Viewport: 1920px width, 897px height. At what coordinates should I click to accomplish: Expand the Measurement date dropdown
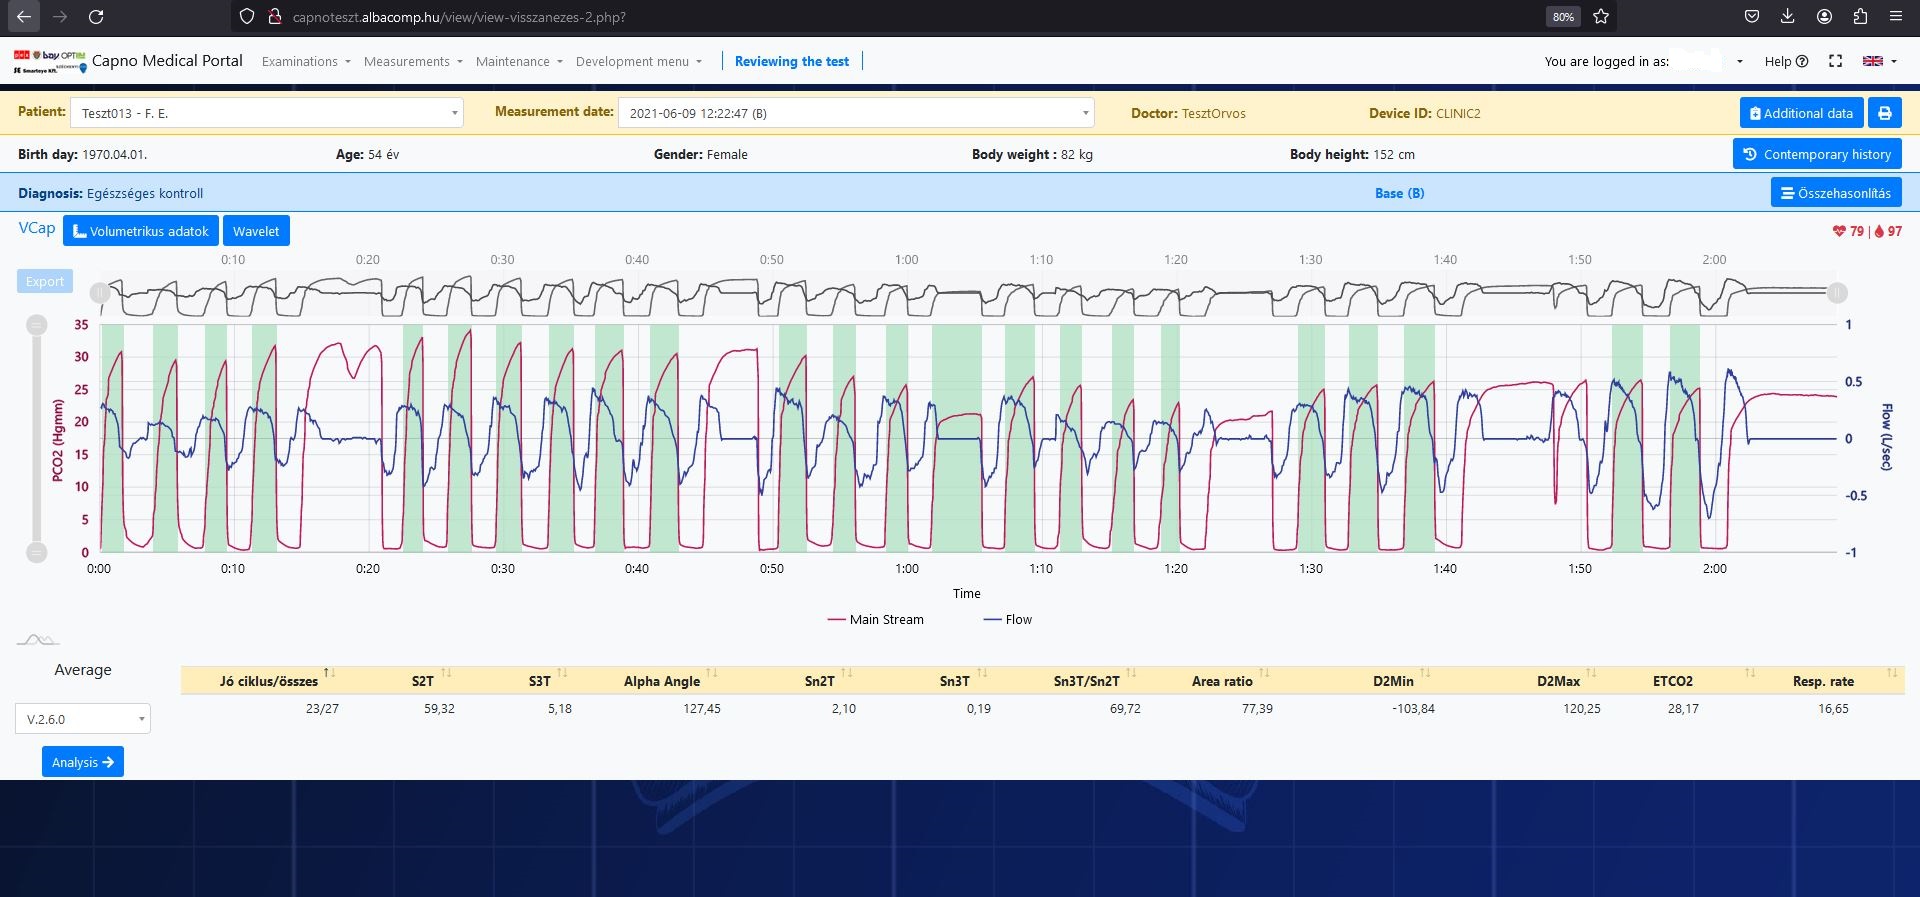(856, 113)
